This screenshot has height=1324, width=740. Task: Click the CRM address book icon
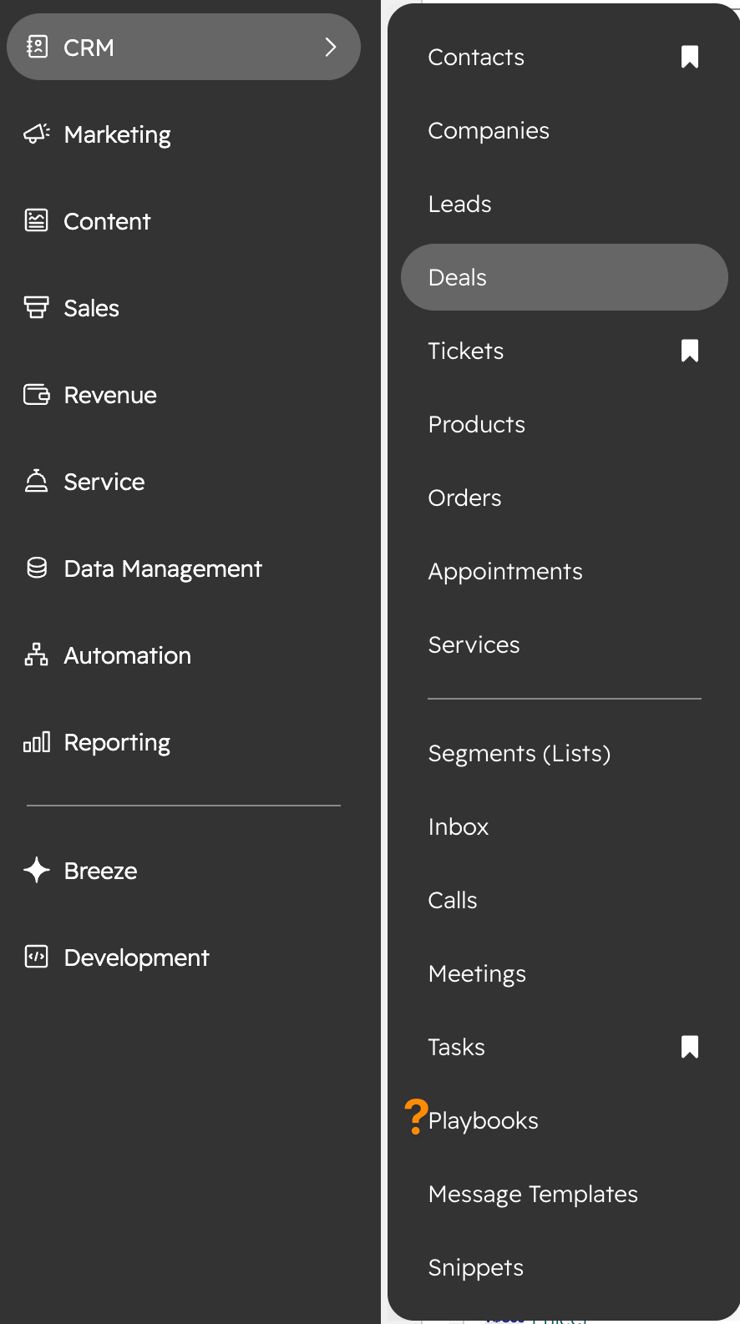pos(37,47)
